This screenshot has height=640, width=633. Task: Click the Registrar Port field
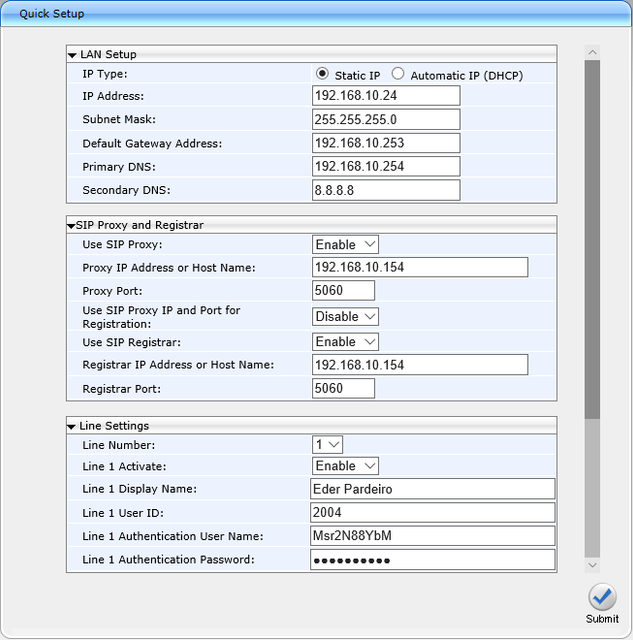click(343, 388)
